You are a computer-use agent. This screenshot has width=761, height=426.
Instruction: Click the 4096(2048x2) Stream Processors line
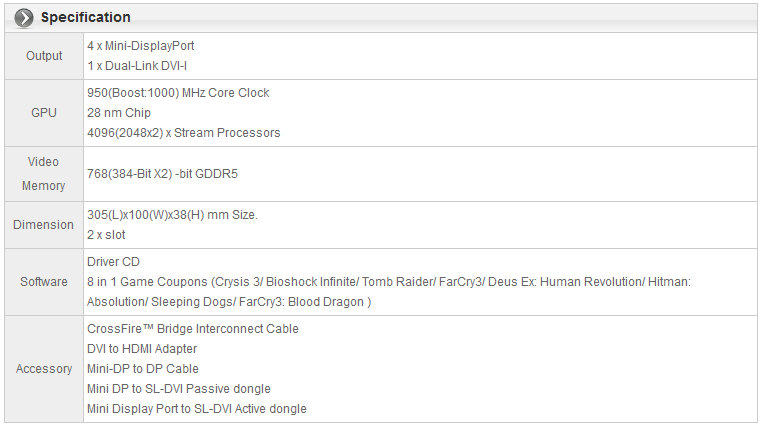183,132
